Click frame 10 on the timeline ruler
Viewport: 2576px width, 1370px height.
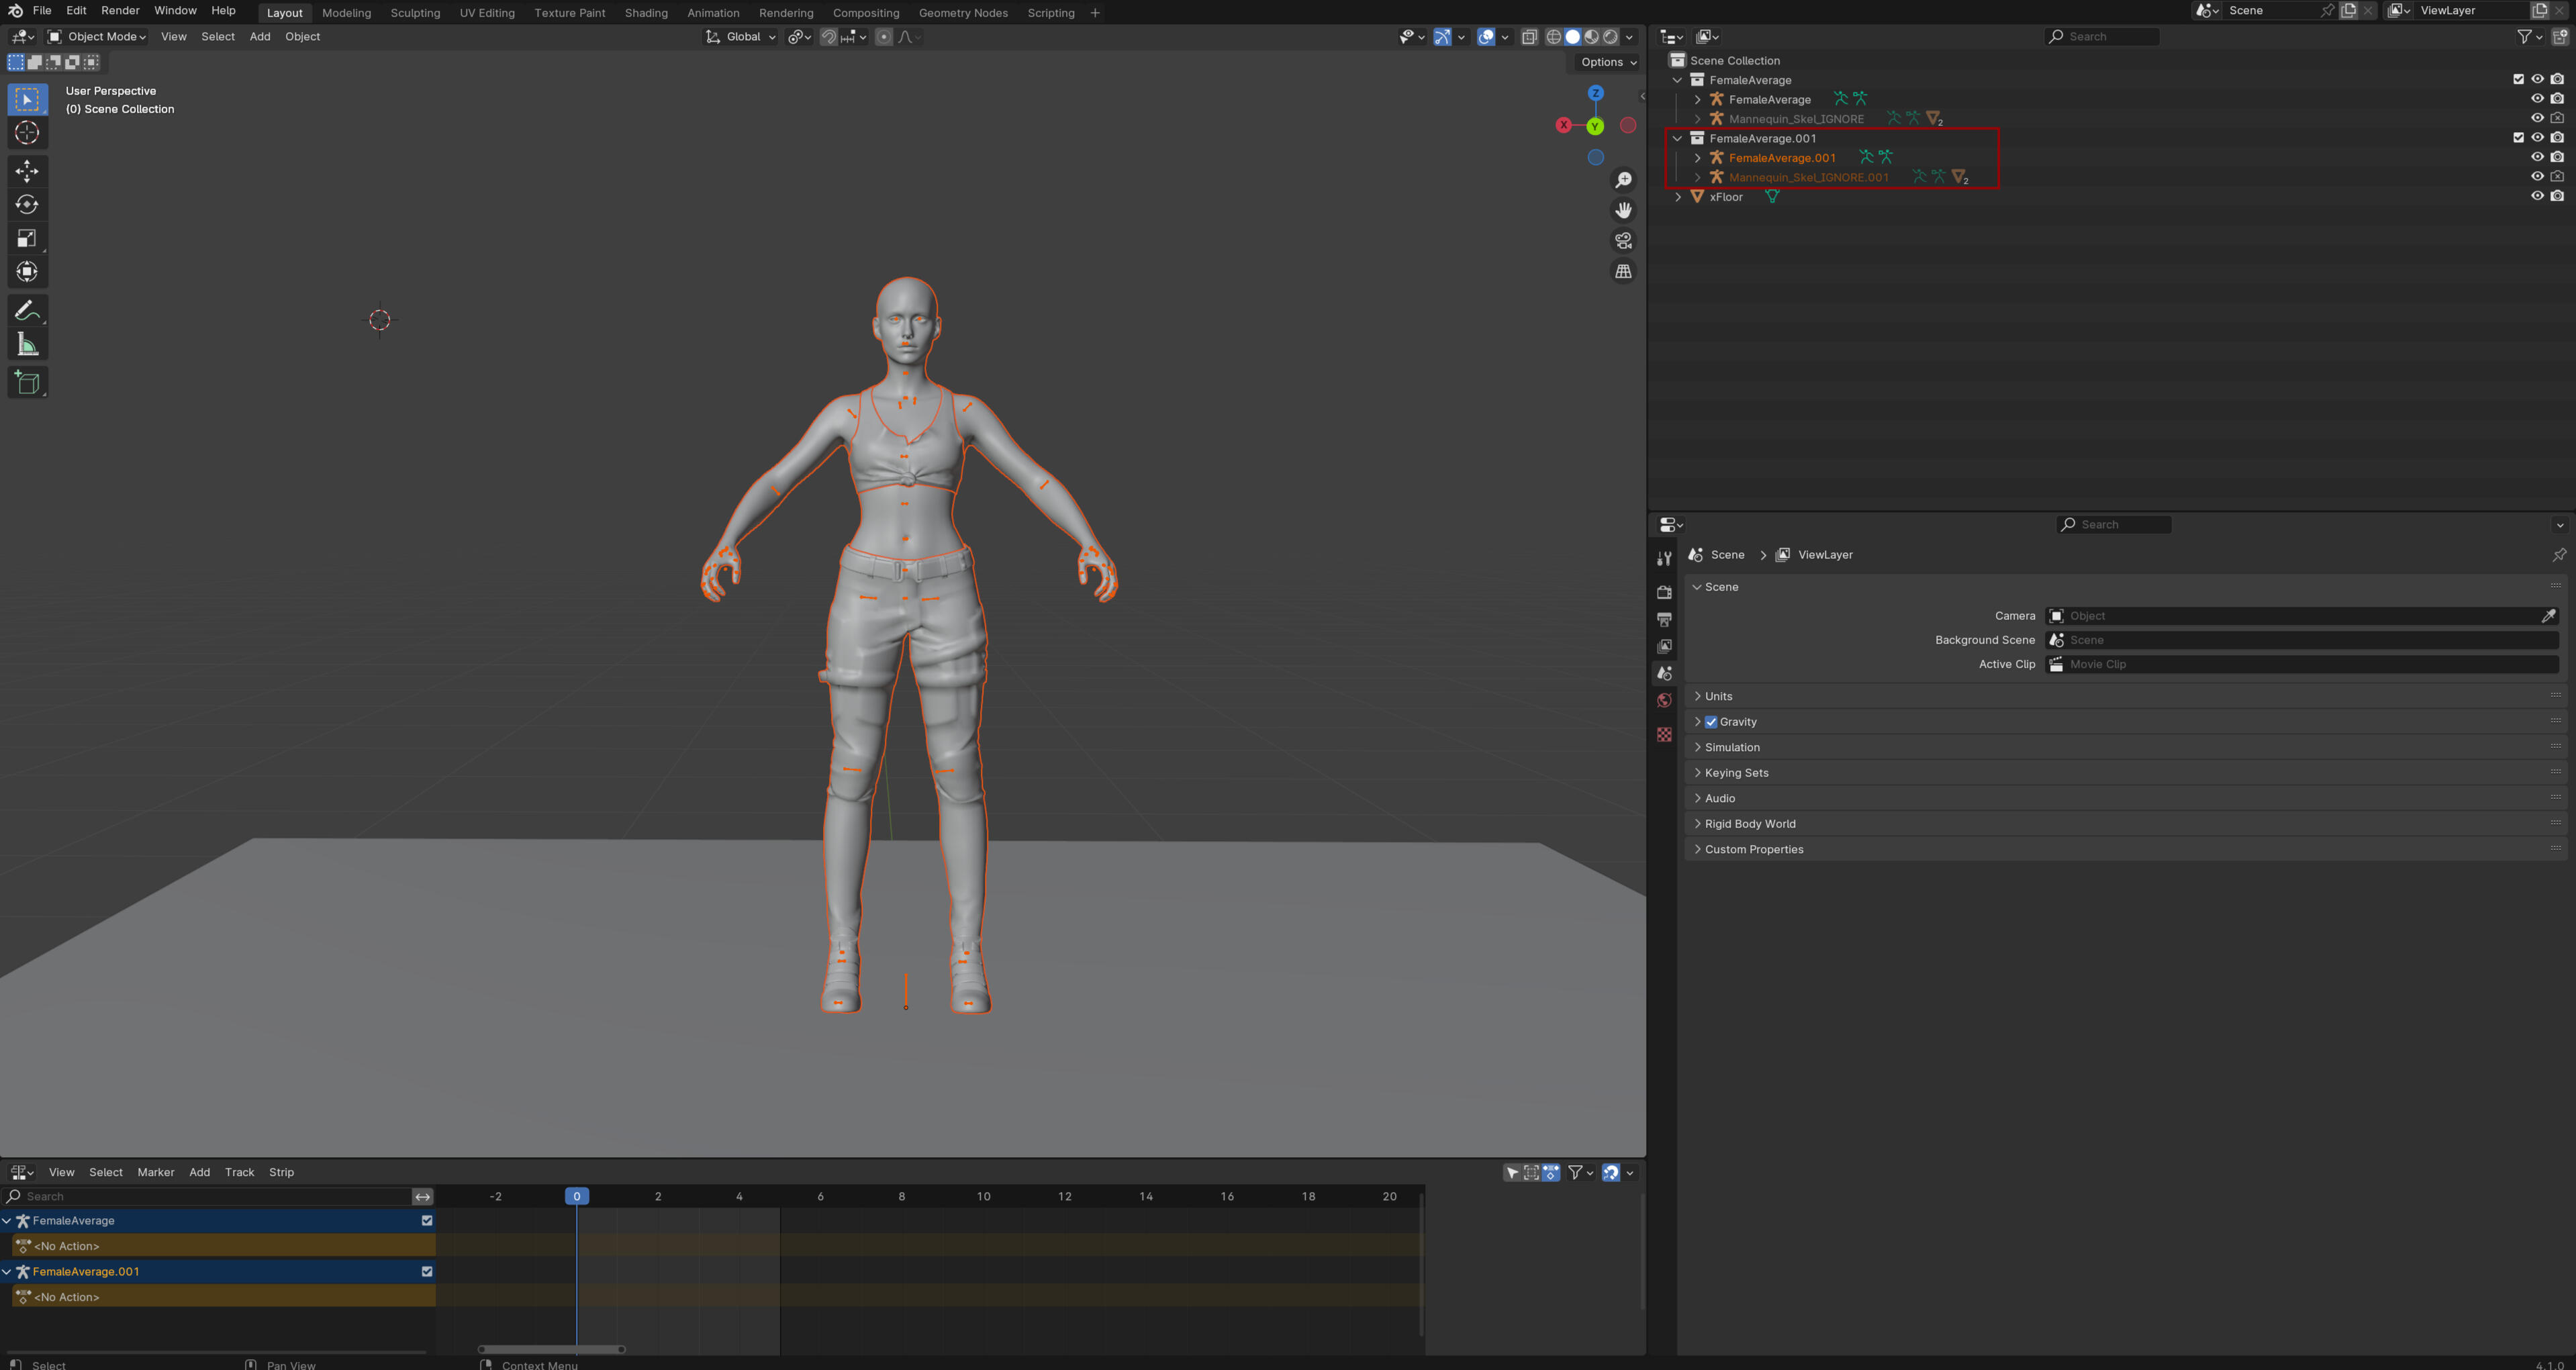click(x=983, y=1196)
